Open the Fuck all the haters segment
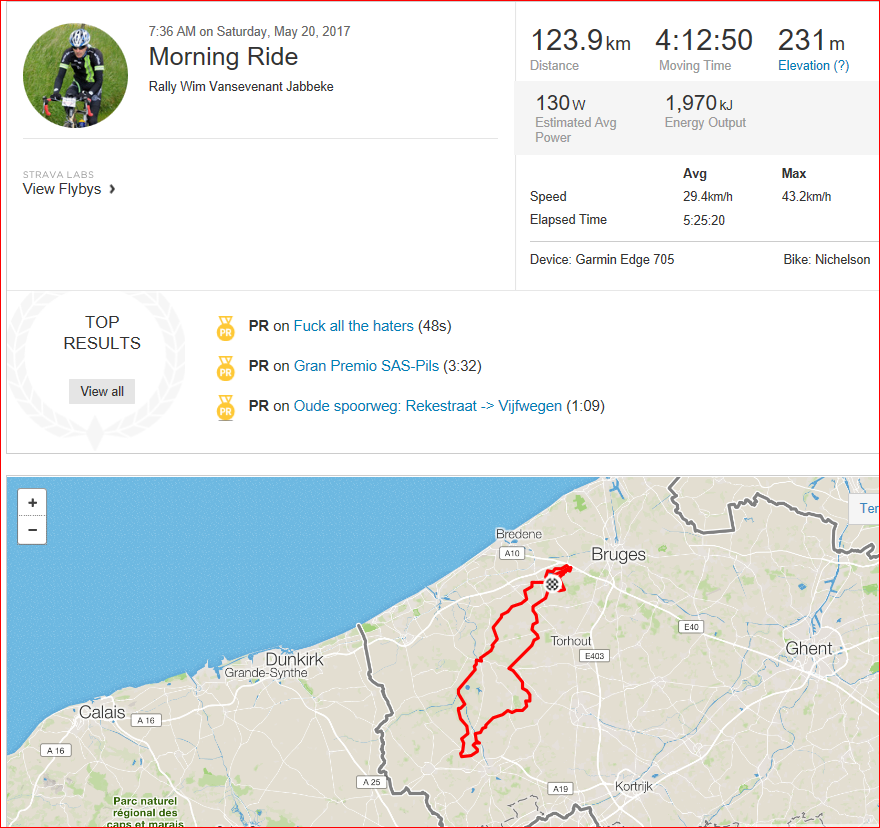This screenshot has height=828, width=880. tap(354, 326)
